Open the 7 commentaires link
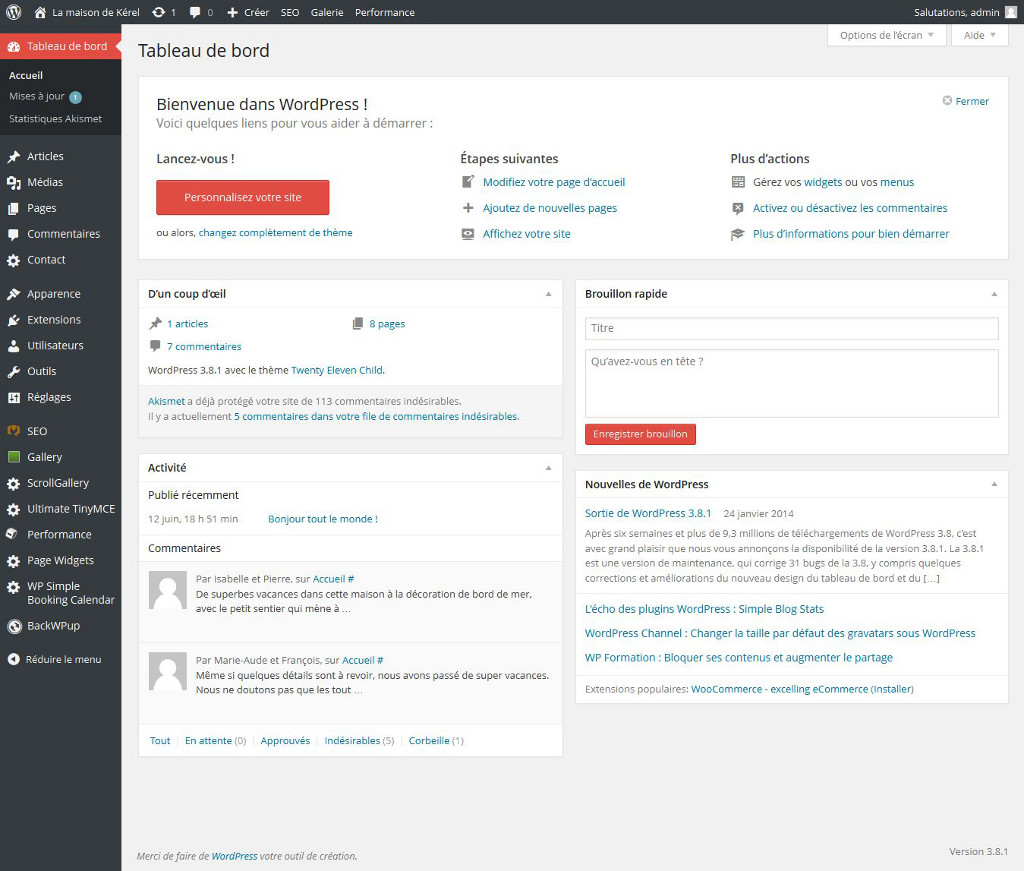The width and height of the screenshot is (1024, 871). tap(204, 347)
